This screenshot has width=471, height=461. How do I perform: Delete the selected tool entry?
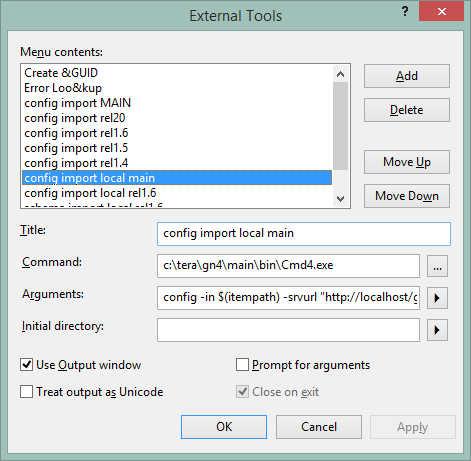(407, 110)
